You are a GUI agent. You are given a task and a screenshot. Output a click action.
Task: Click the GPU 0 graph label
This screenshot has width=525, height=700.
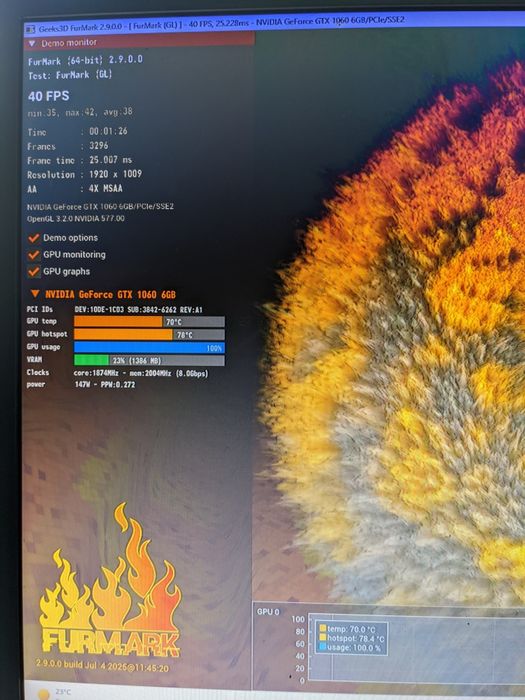point(268,612)
